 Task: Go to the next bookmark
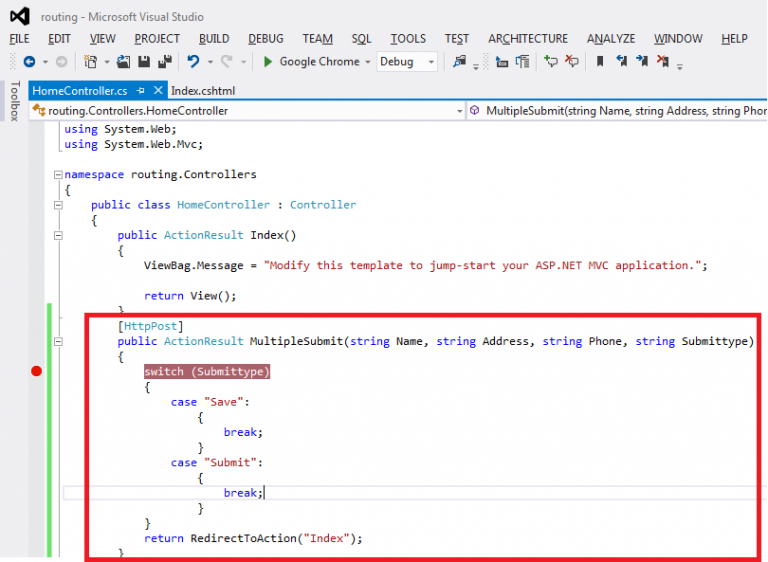click(x=642, y=62)
